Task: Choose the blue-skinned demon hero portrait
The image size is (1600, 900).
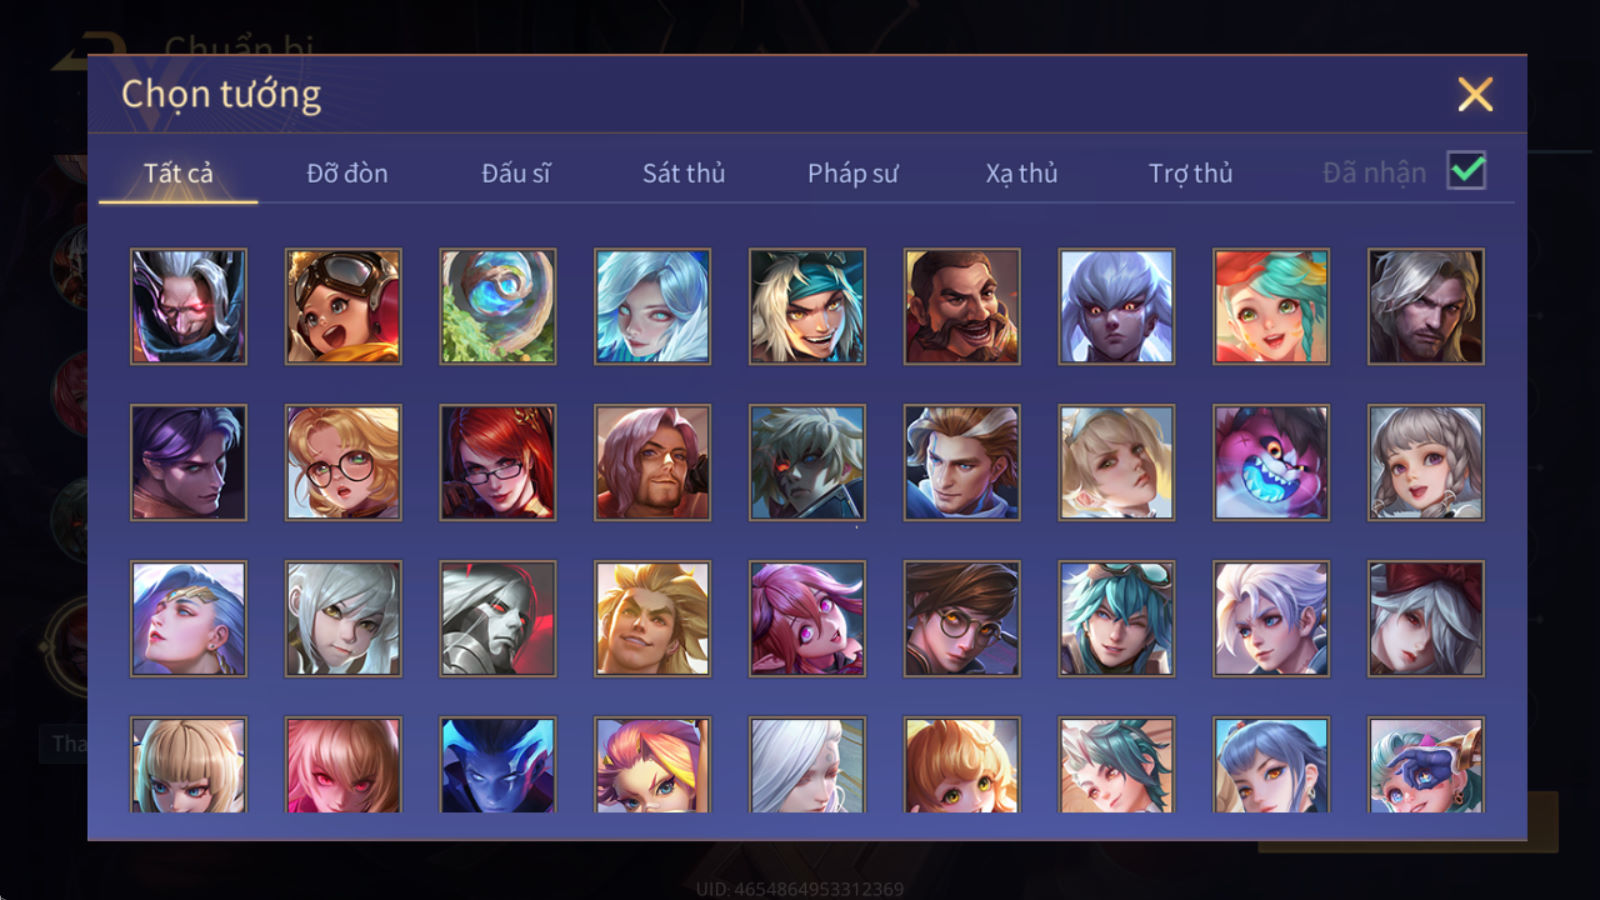Action: pyautogui.click(x=498, y=764)
